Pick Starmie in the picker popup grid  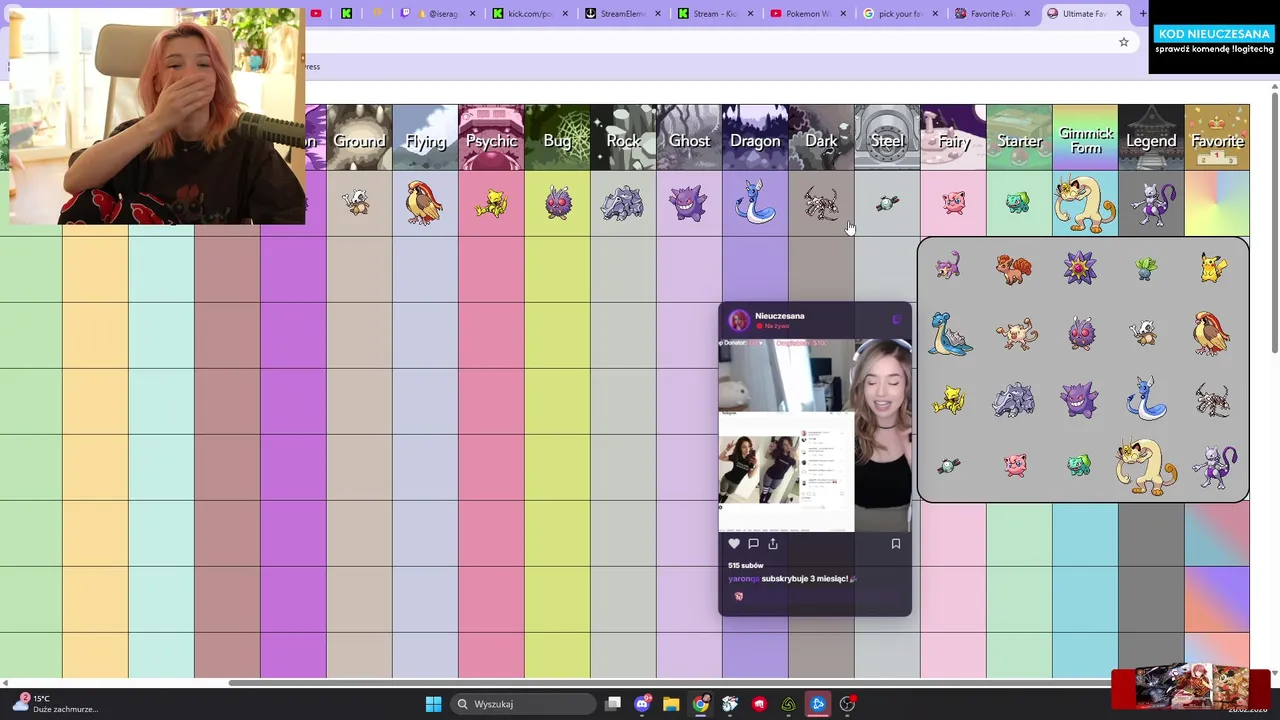[1080, 268]
